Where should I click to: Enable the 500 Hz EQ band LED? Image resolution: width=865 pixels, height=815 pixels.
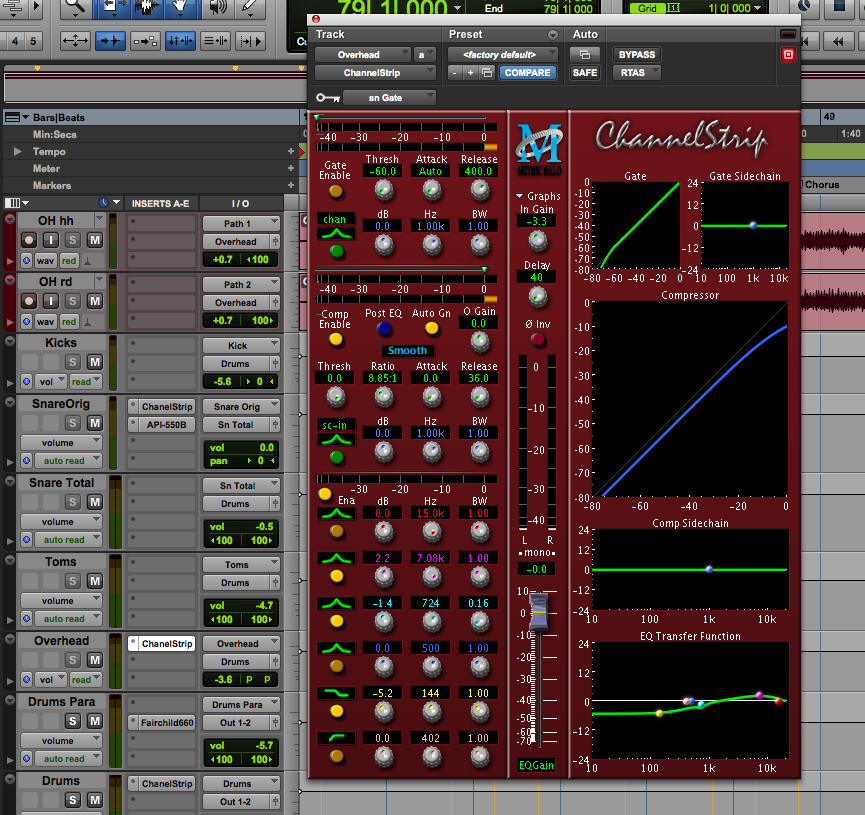[x=337, y=666]
